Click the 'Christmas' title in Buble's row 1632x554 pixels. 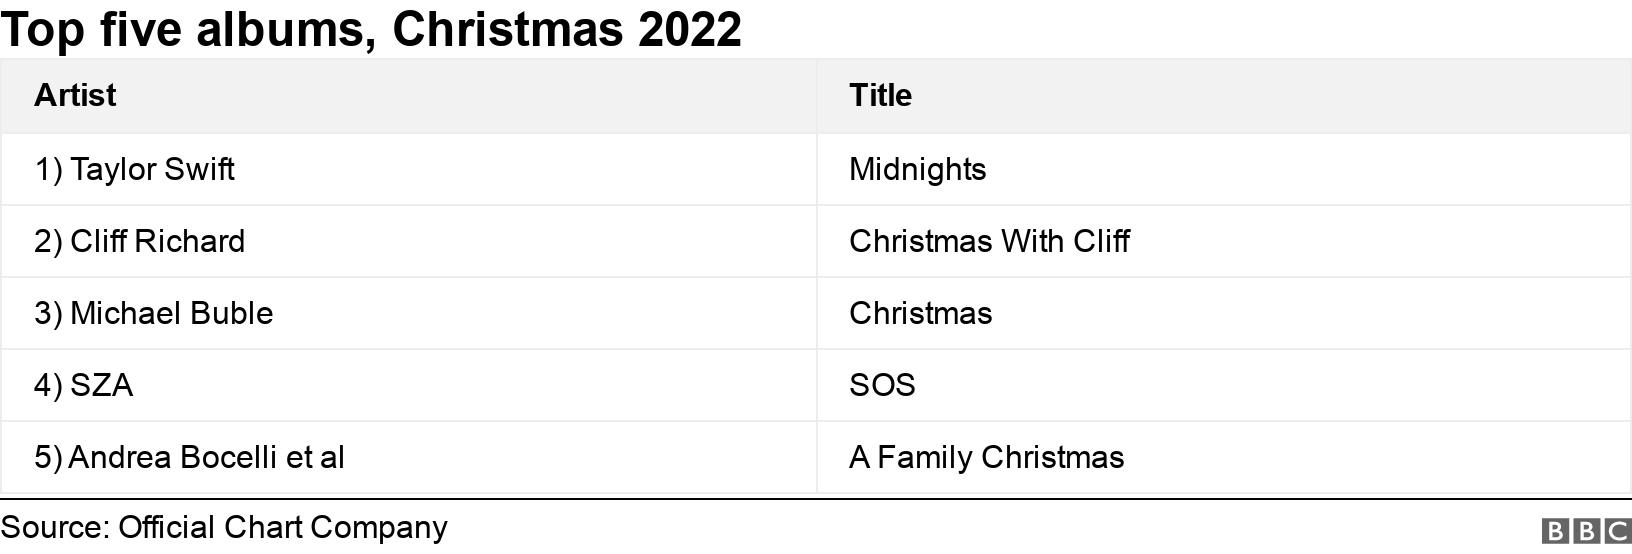point(920,313)
